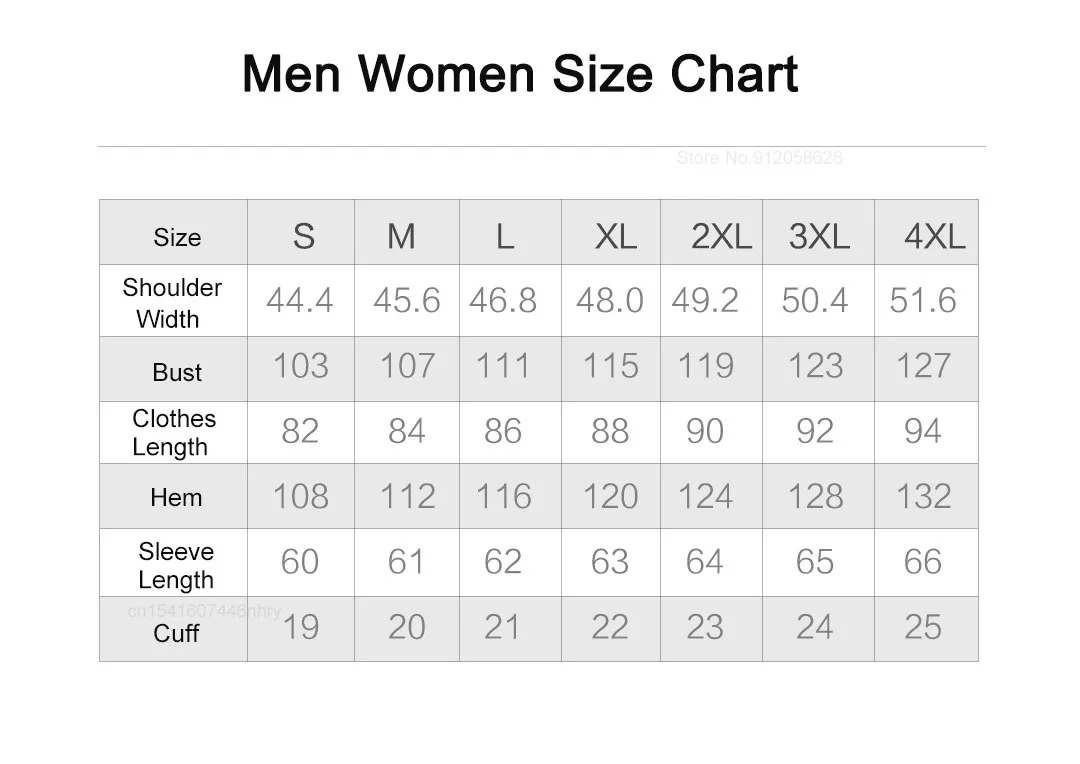
Task: Click the Bust row label
Action: [177, 372]
